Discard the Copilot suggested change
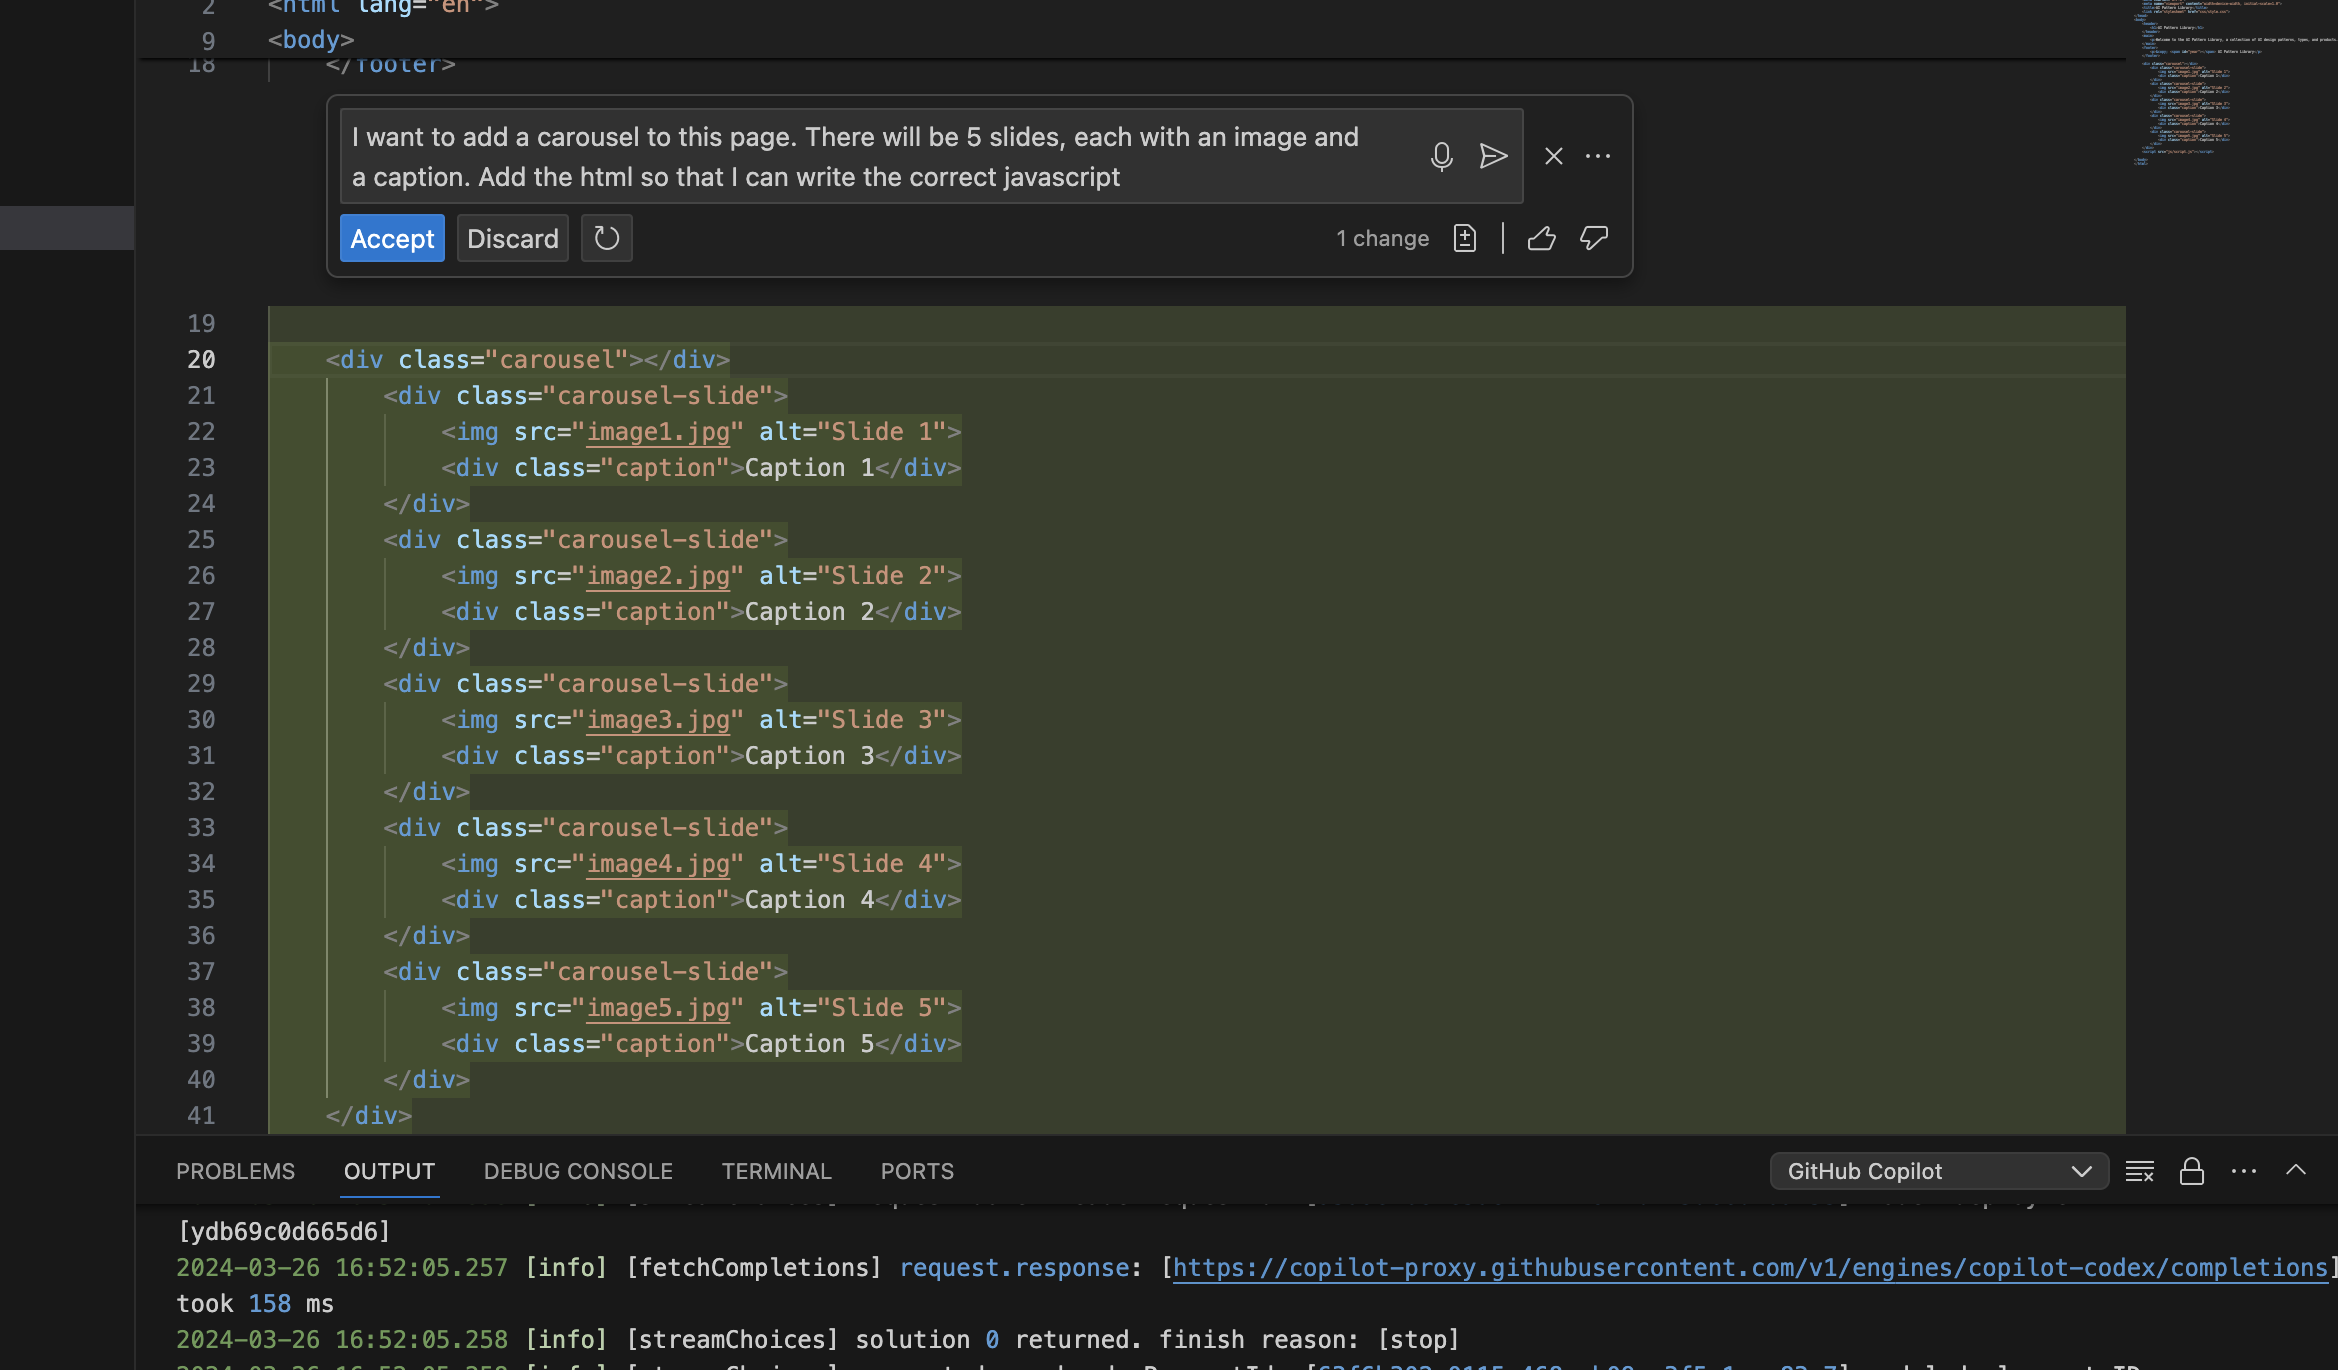The image size is (2338, 1370). coord(512,239)
